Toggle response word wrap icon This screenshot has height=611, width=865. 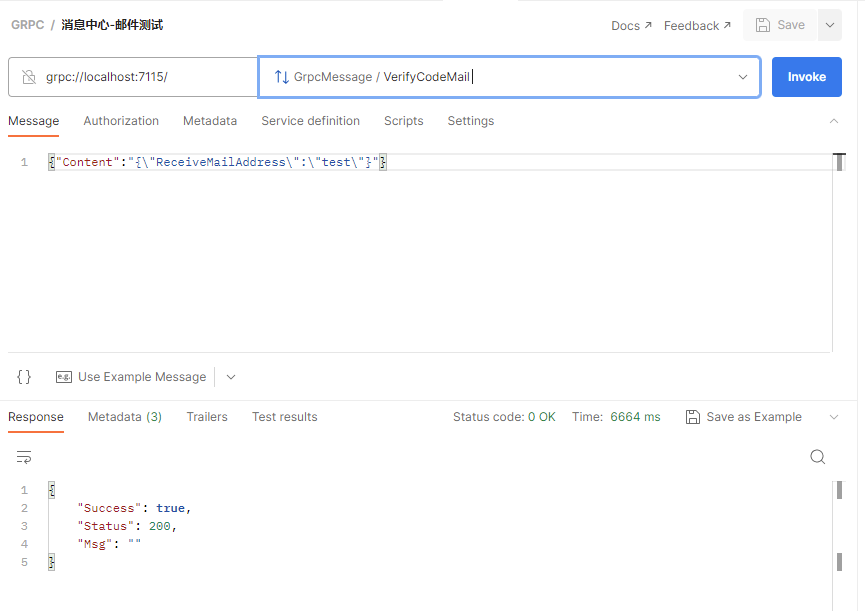(24, 457)
